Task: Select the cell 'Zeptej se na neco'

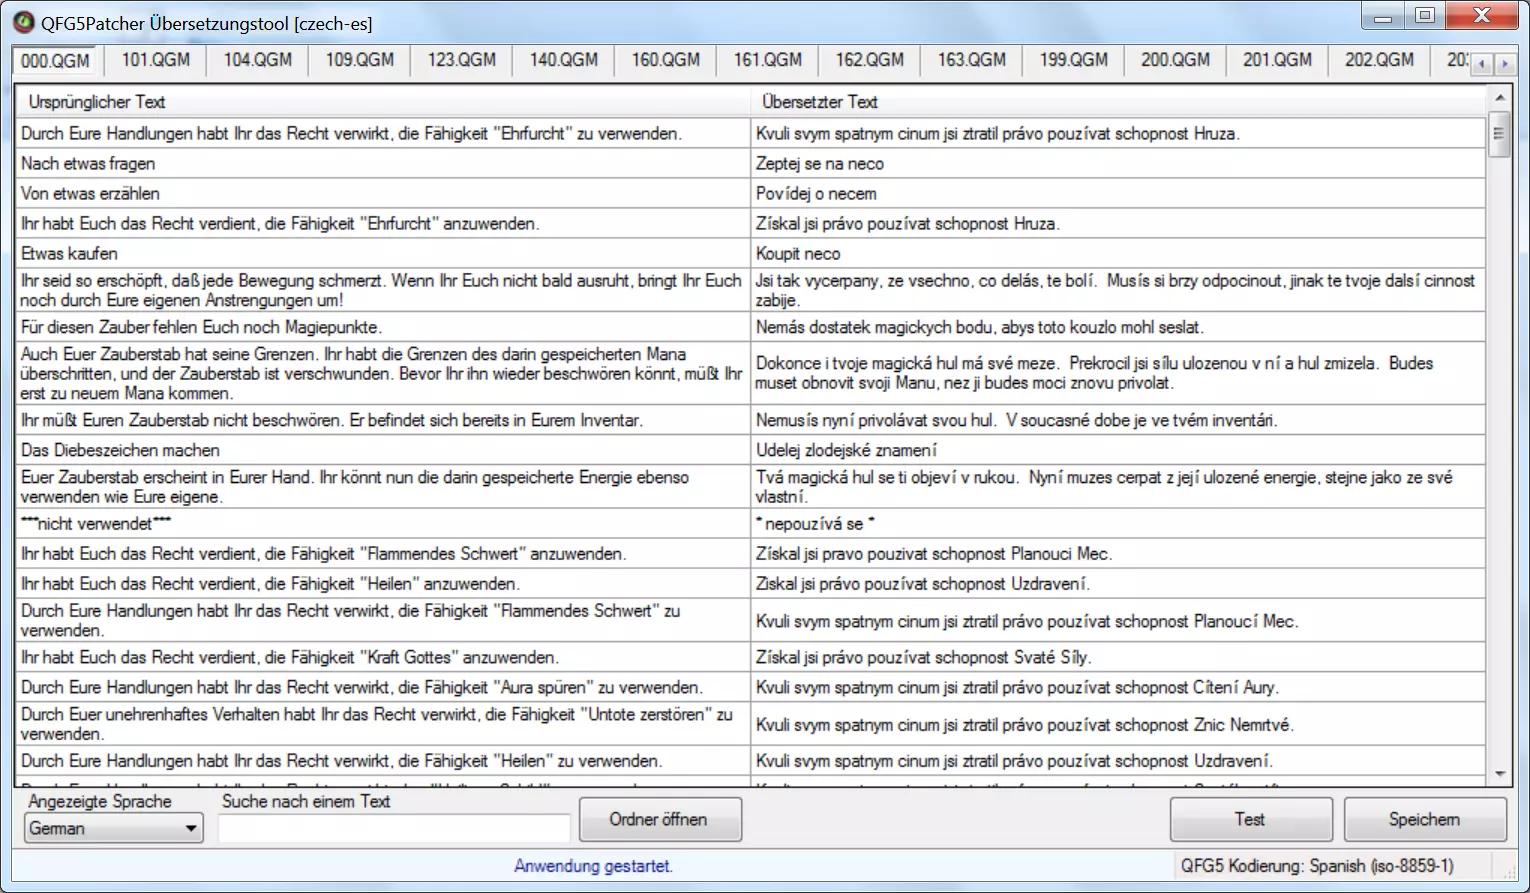Action: [x=1118, y=163]
